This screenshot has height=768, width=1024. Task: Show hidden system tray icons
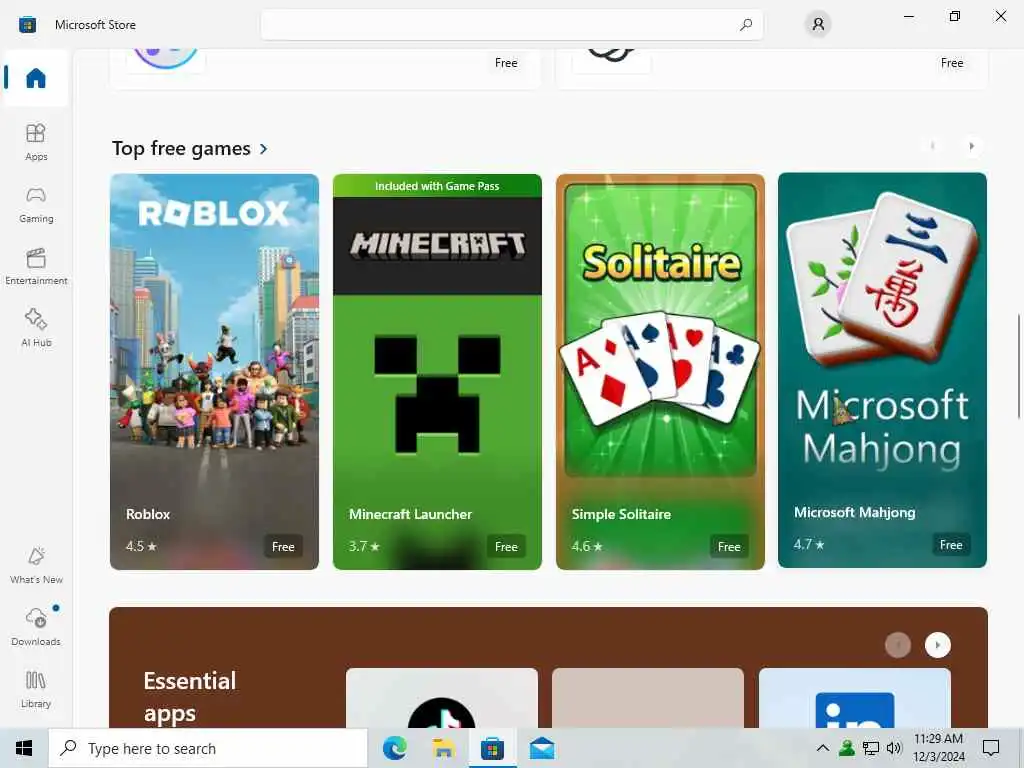823,748
